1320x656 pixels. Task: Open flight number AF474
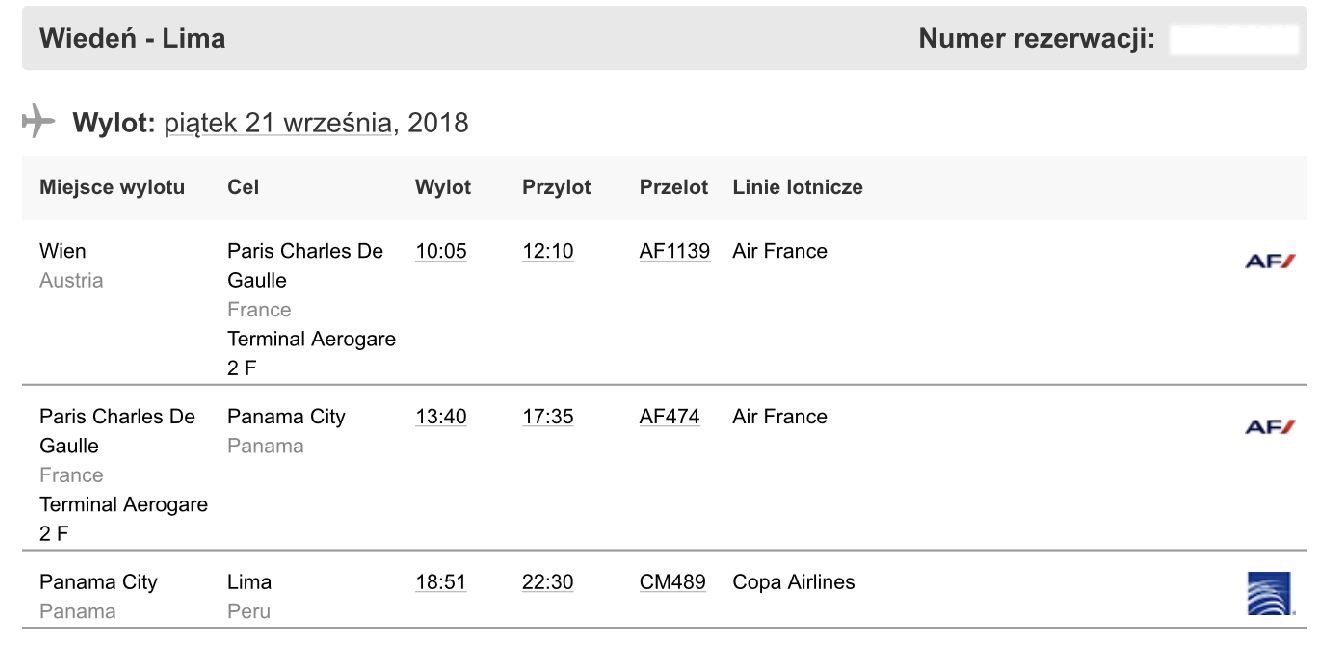[x=669, y=416]
